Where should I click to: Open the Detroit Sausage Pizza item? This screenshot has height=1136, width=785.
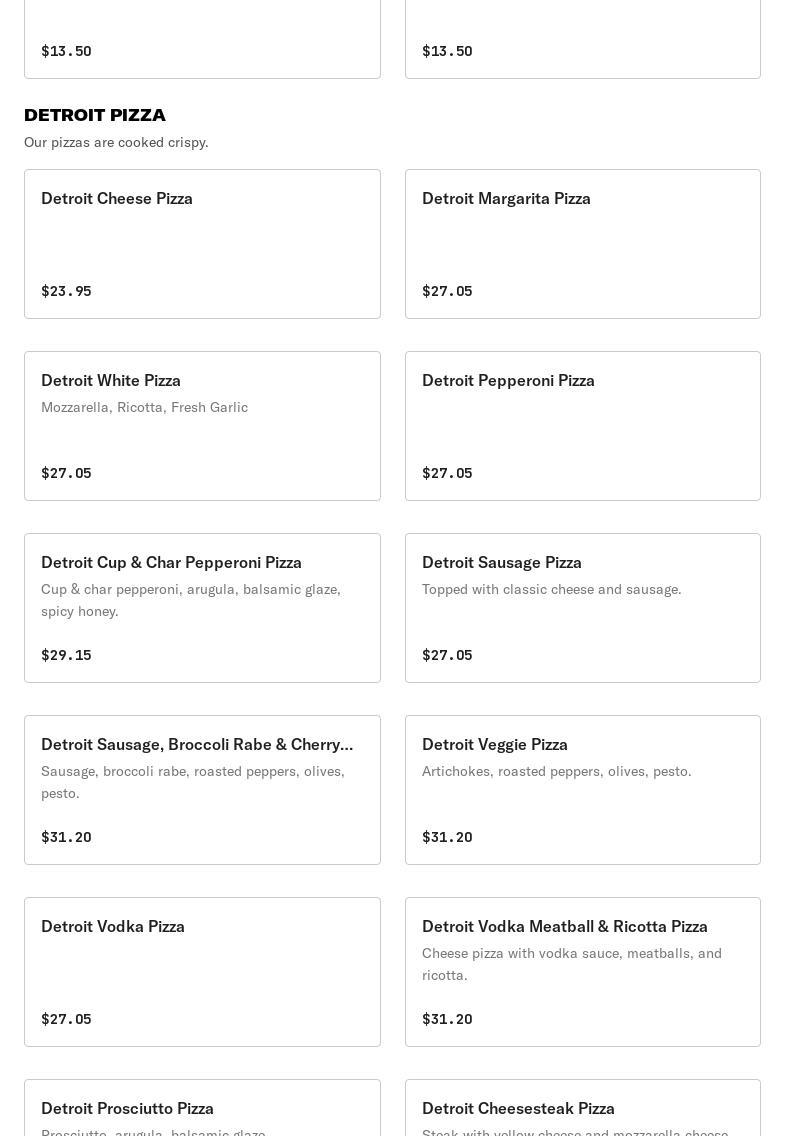pyautogui.click(x=583, y=608)
